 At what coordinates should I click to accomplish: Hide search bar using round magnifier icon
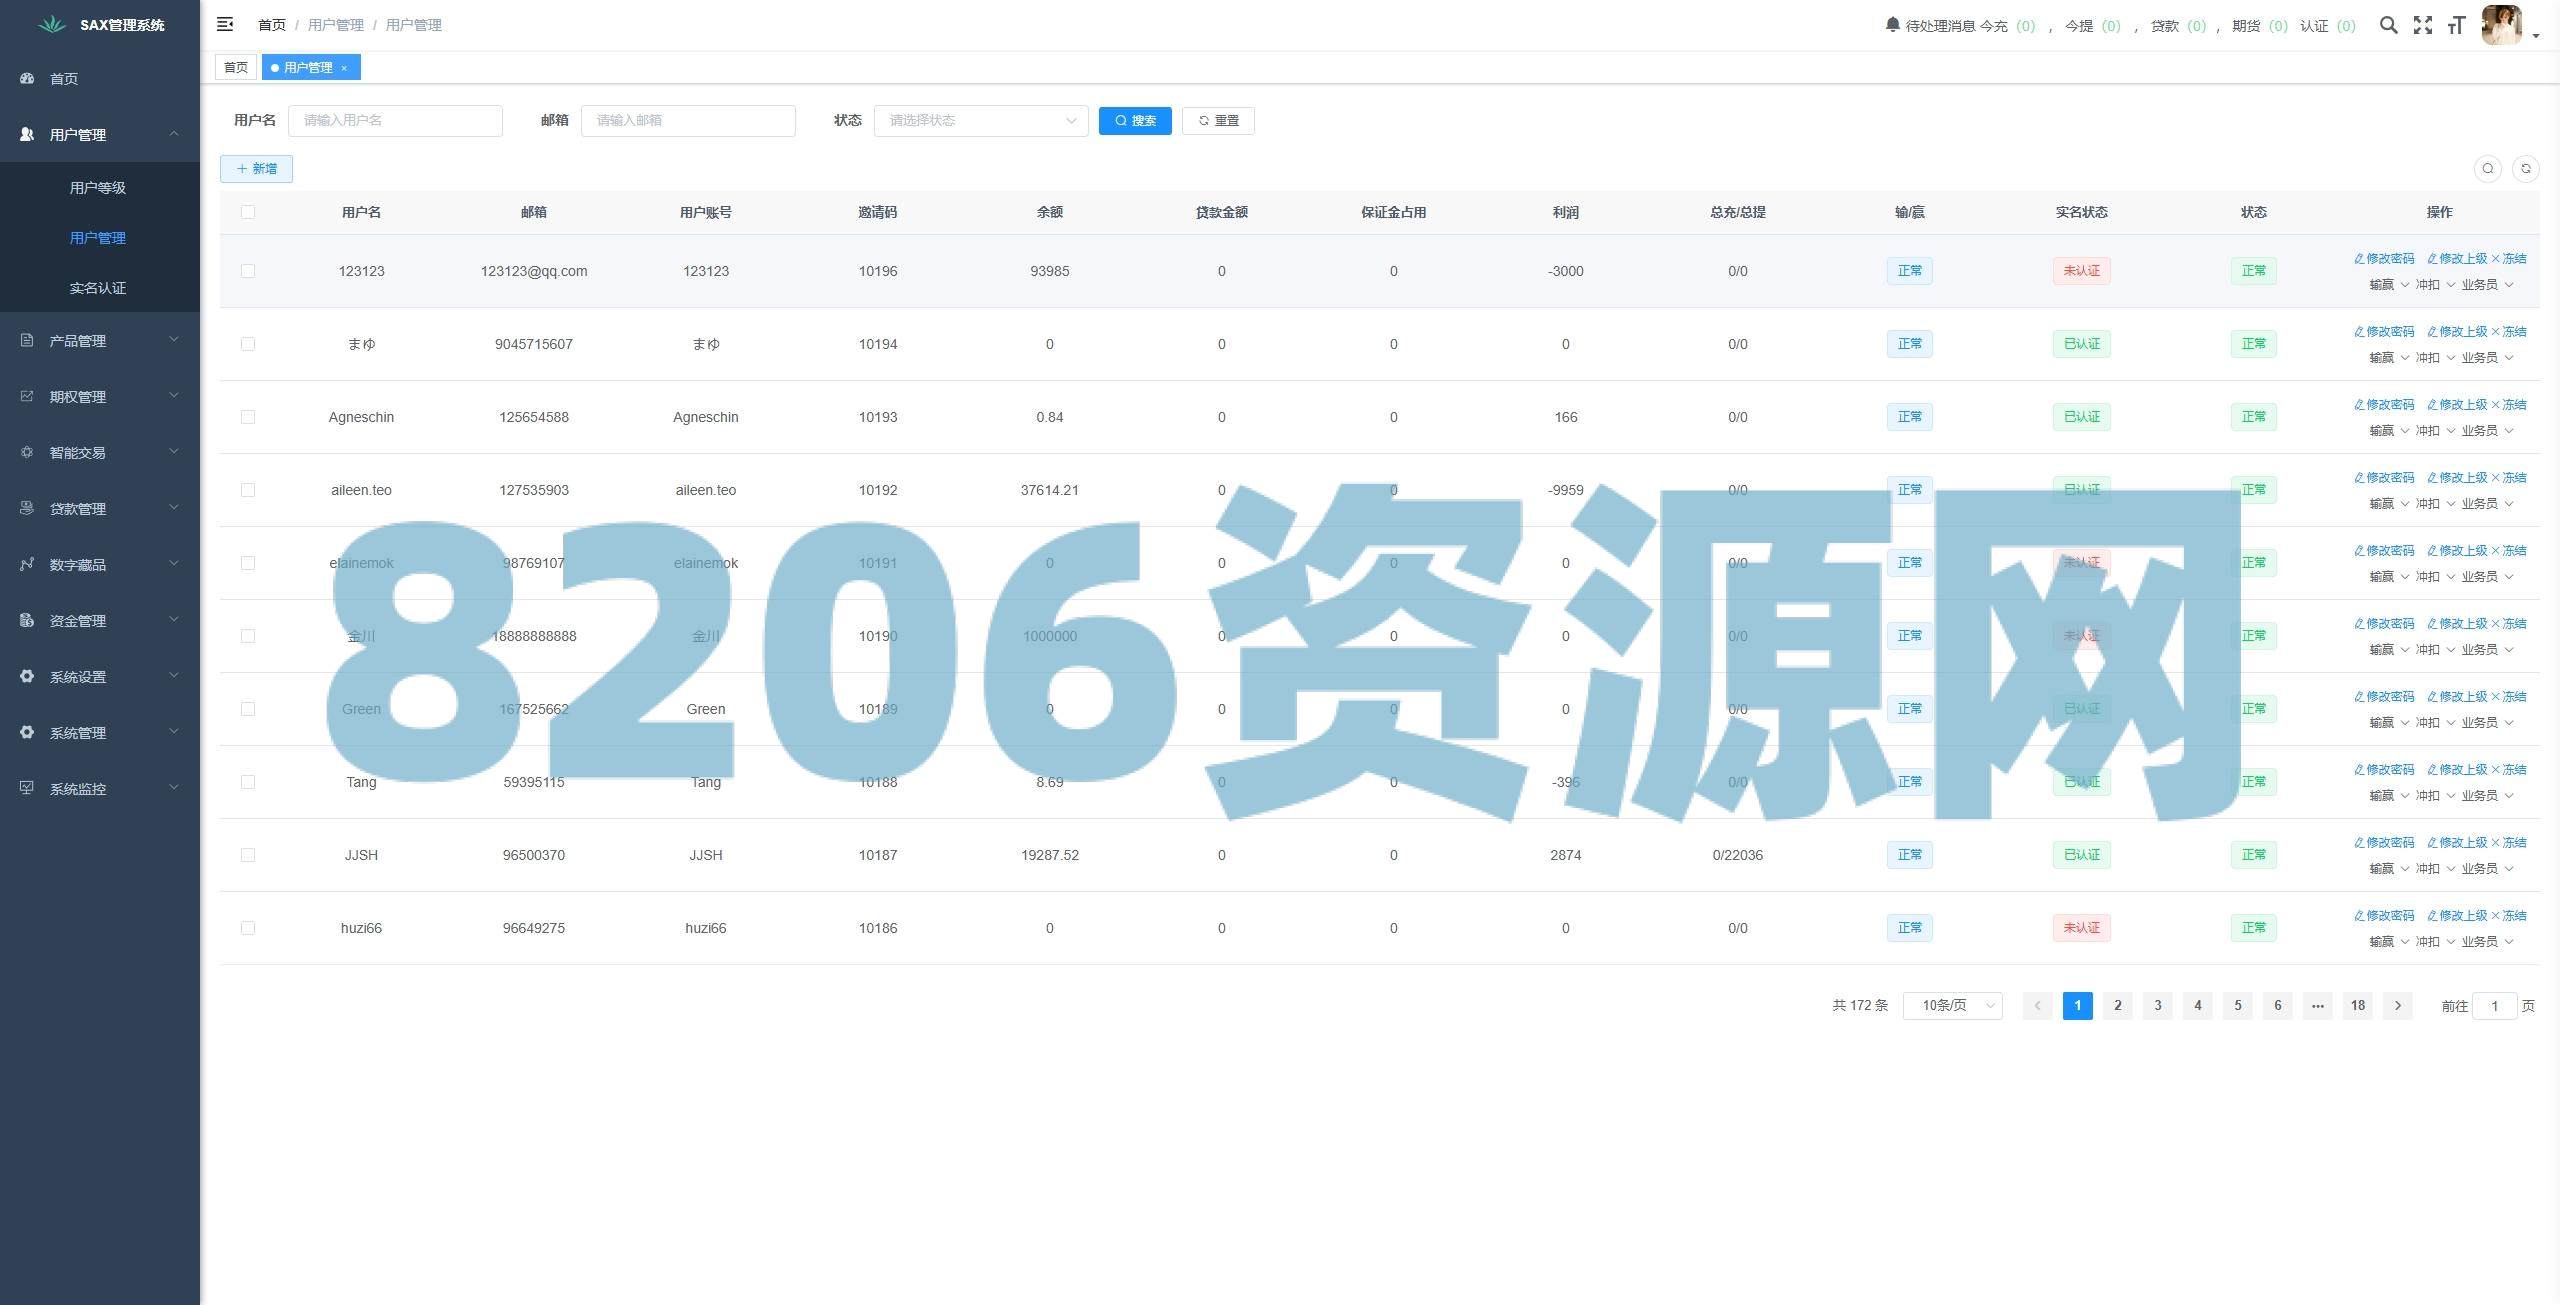2488,168
